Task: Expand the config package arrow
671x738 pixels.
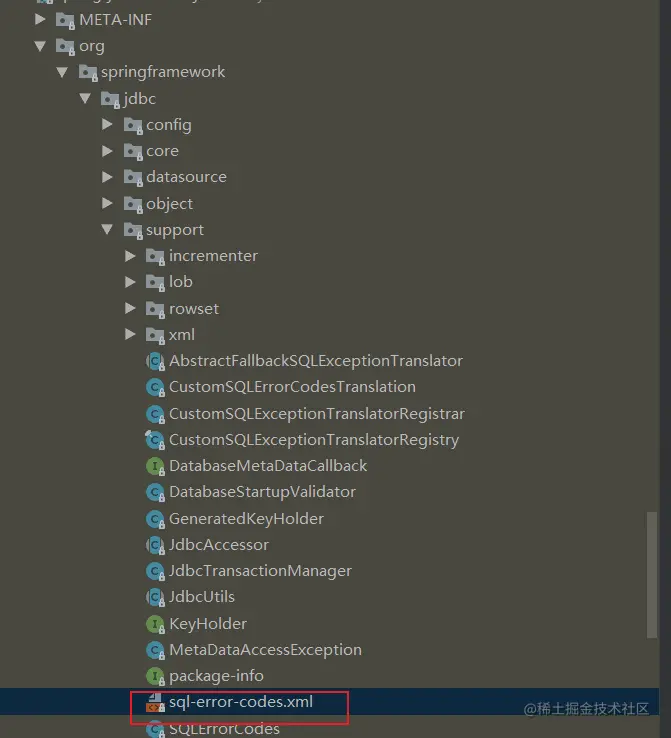Action: (107, 124)
